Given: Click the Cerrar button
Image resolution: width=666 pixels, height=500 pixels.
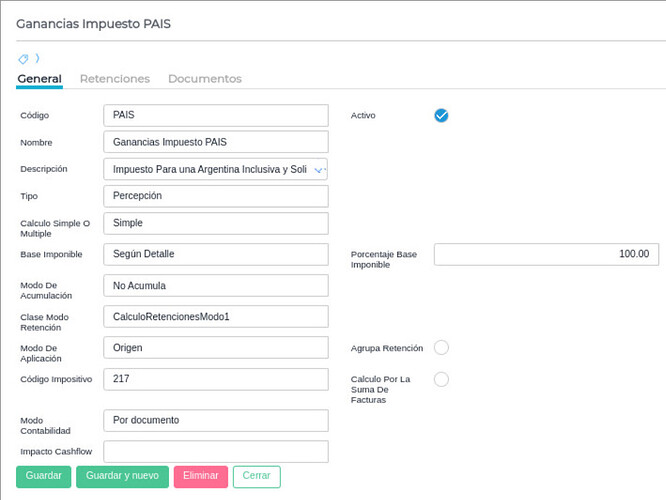Looking at the screenshot, I should [x=256, y=476].
